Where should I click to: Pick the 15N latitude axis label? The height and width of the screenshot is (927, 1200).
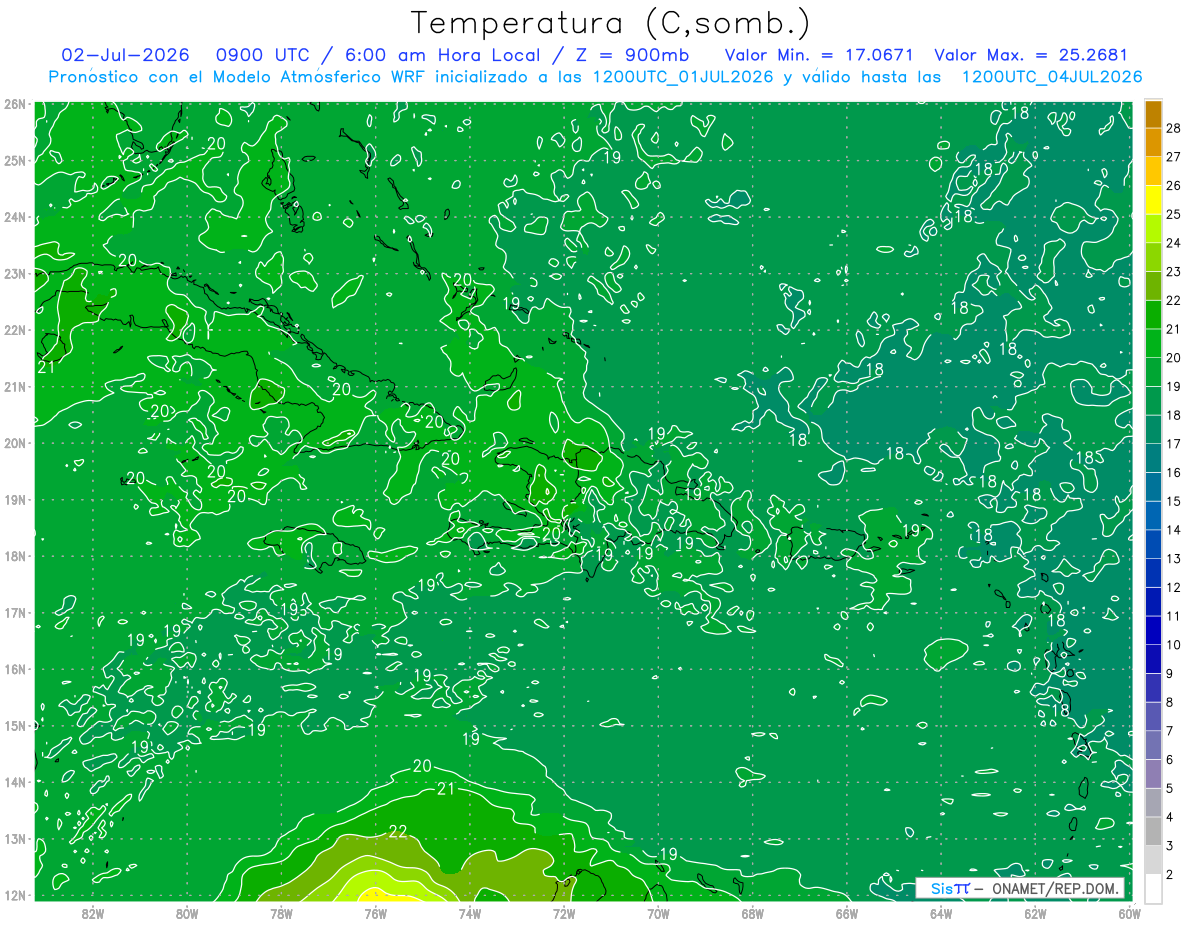click(15, 725)
